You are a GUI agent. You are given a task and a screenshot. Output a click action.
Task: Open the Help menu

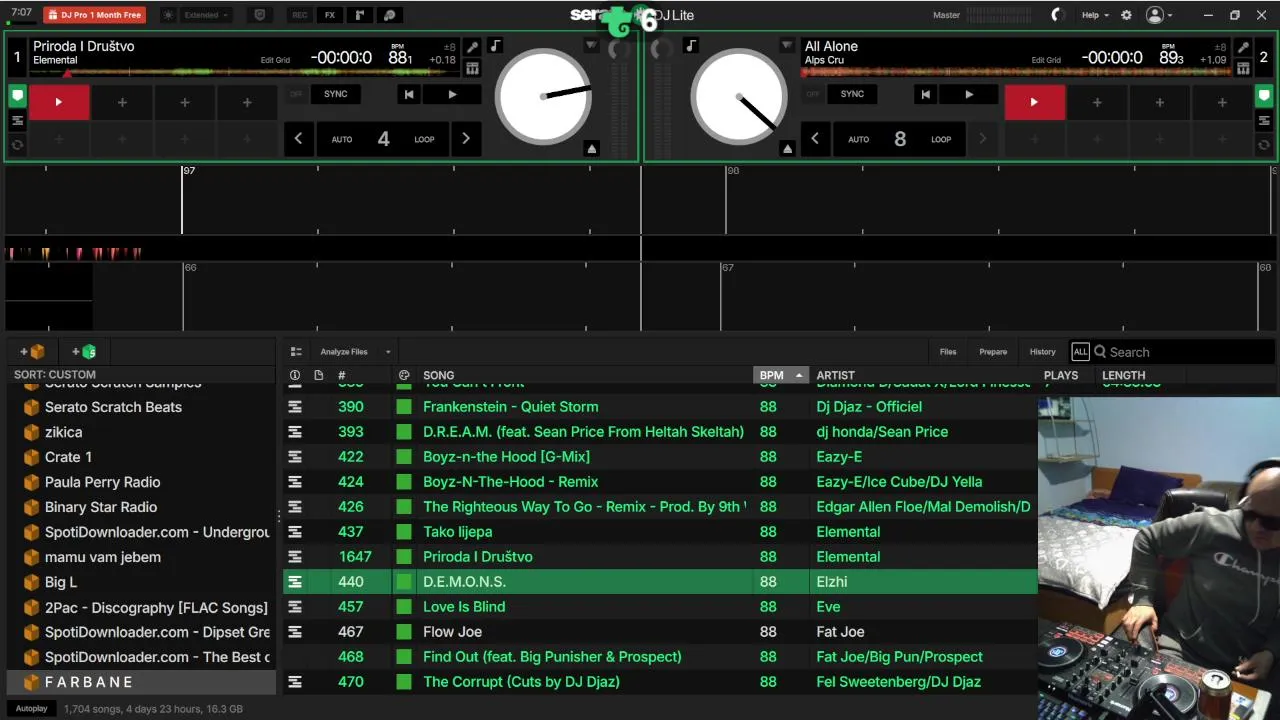(1095, 15)
